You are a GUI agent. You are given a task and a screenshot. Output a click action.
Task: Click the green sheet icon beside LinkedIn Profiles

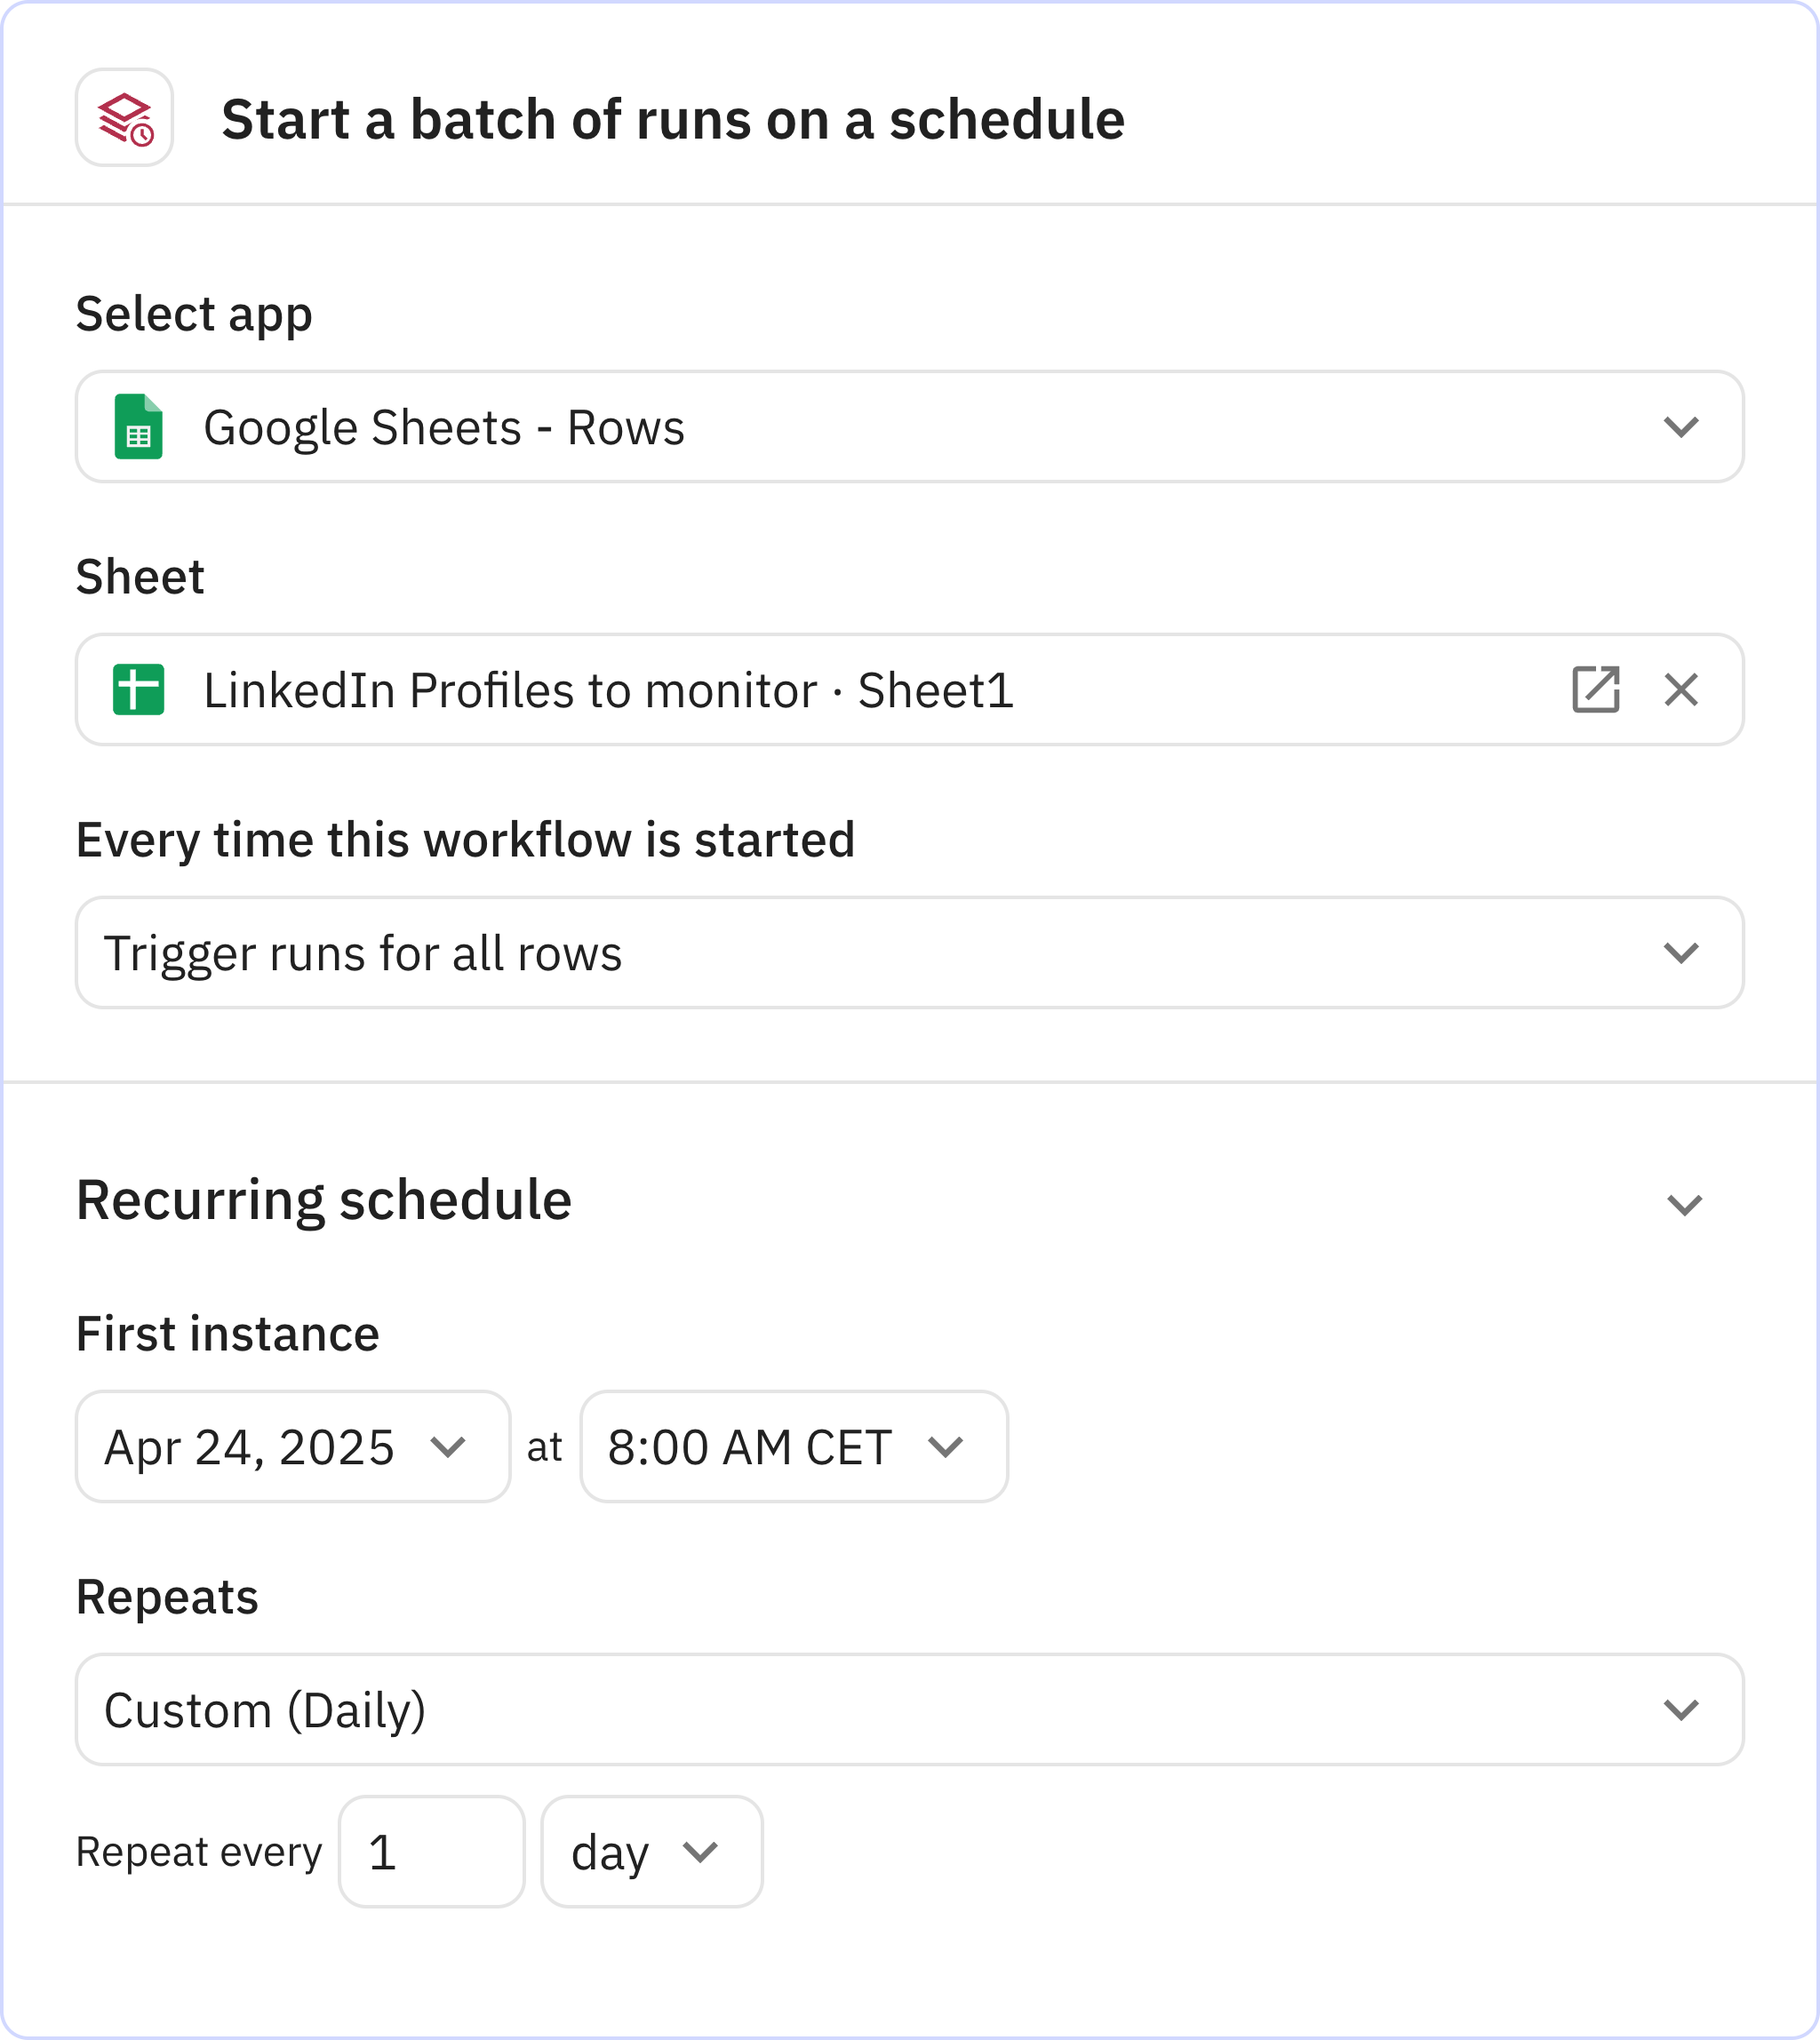138,690
